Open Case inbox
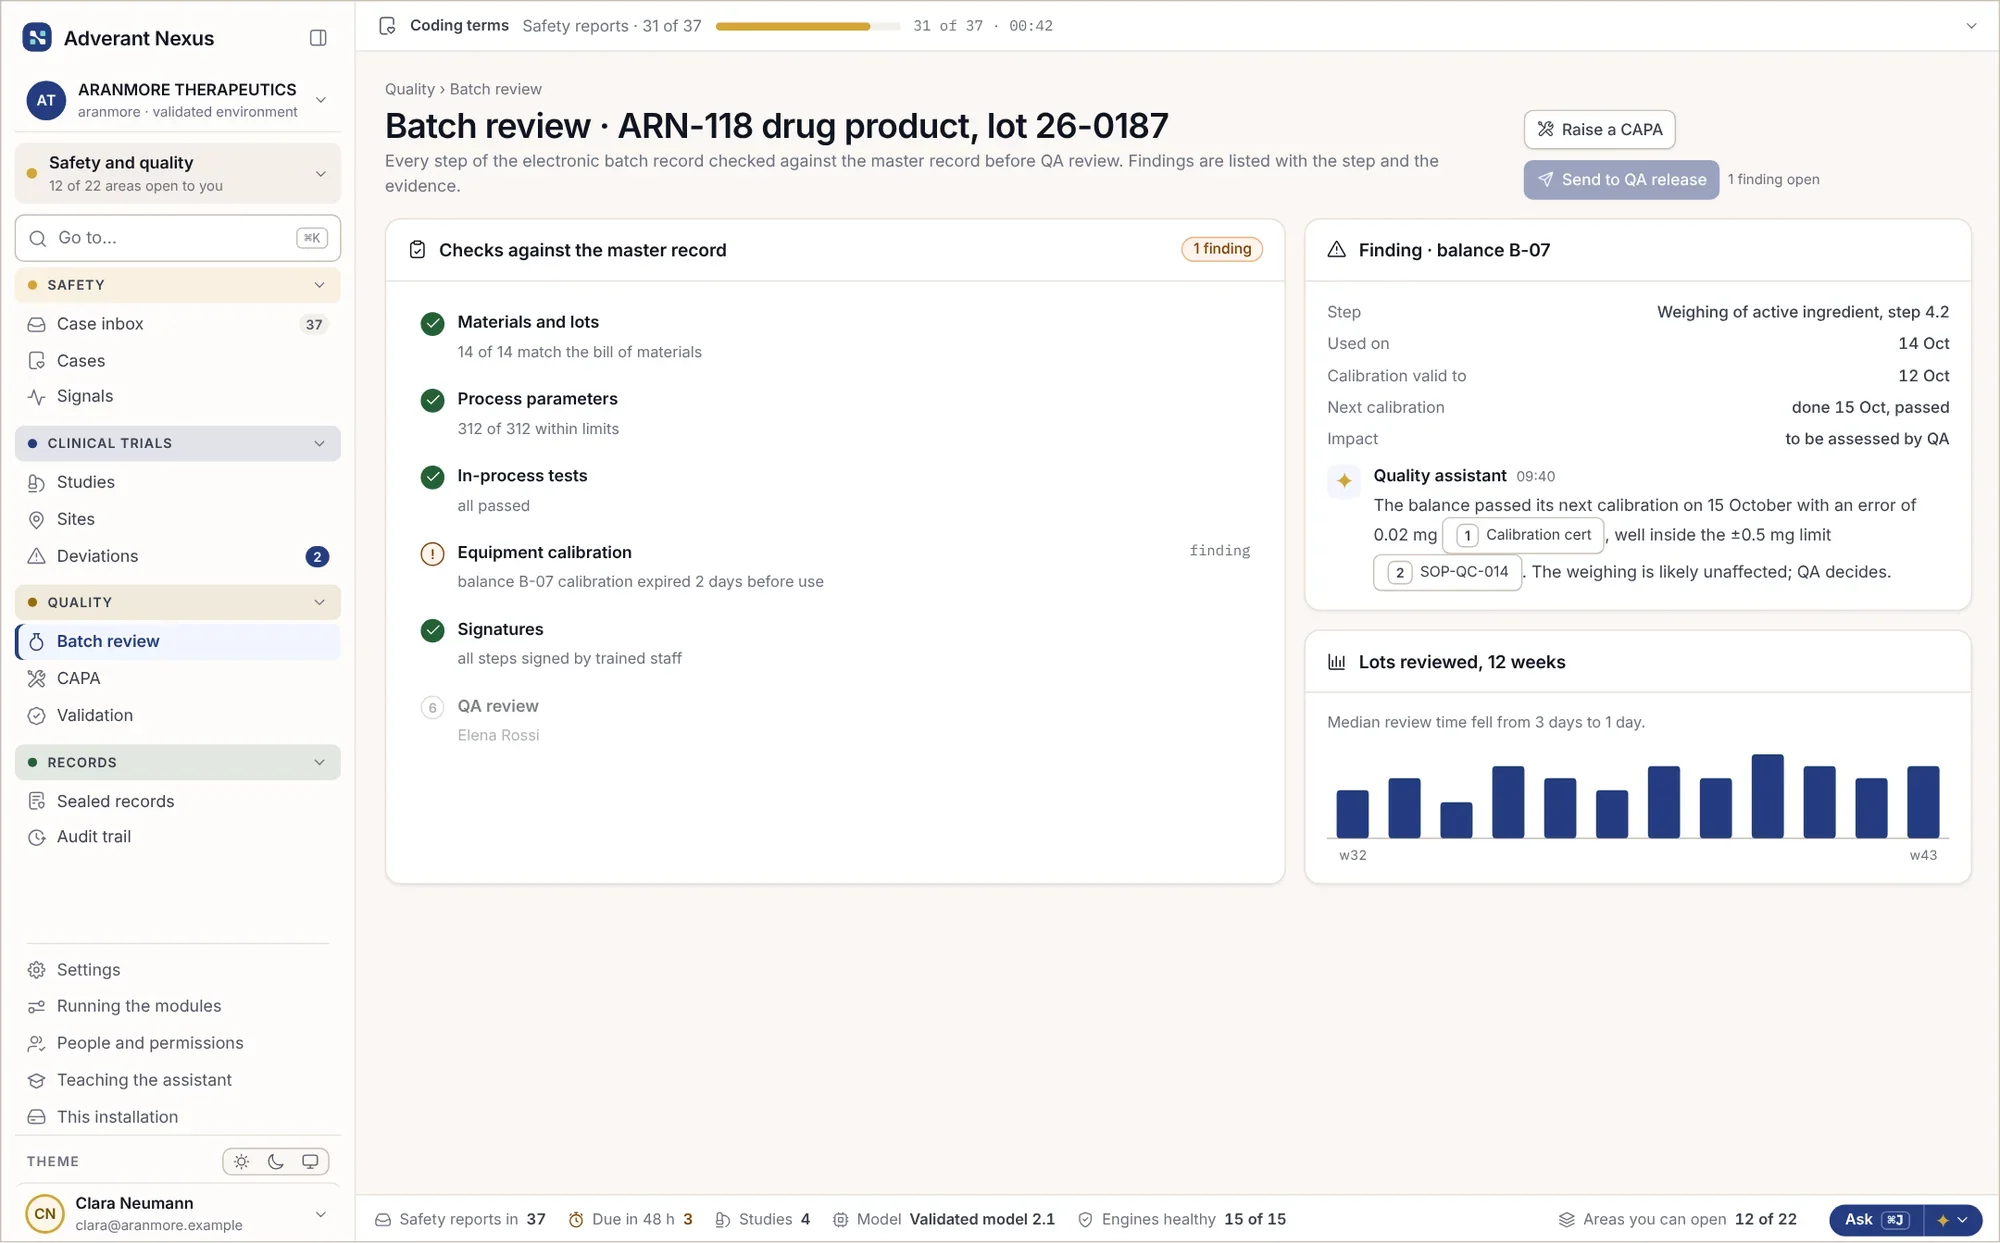Image resolution: width=2000 pixels, height=1243 pixels. coord(178,324)
